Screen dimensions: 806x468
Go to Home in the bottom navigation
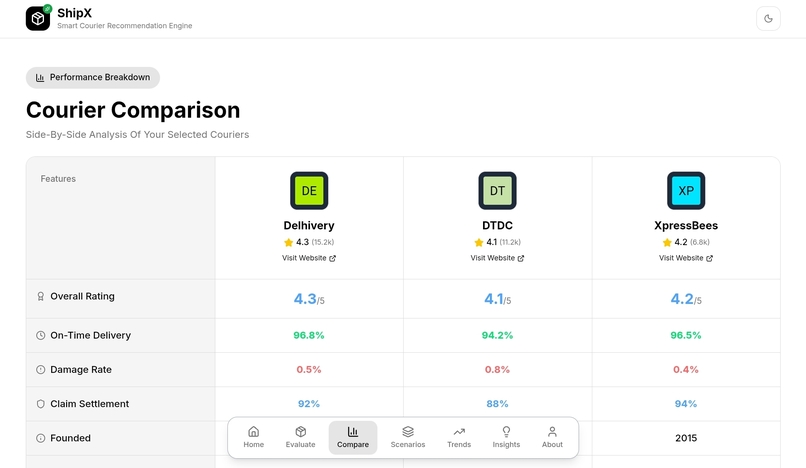pos(253,438)
